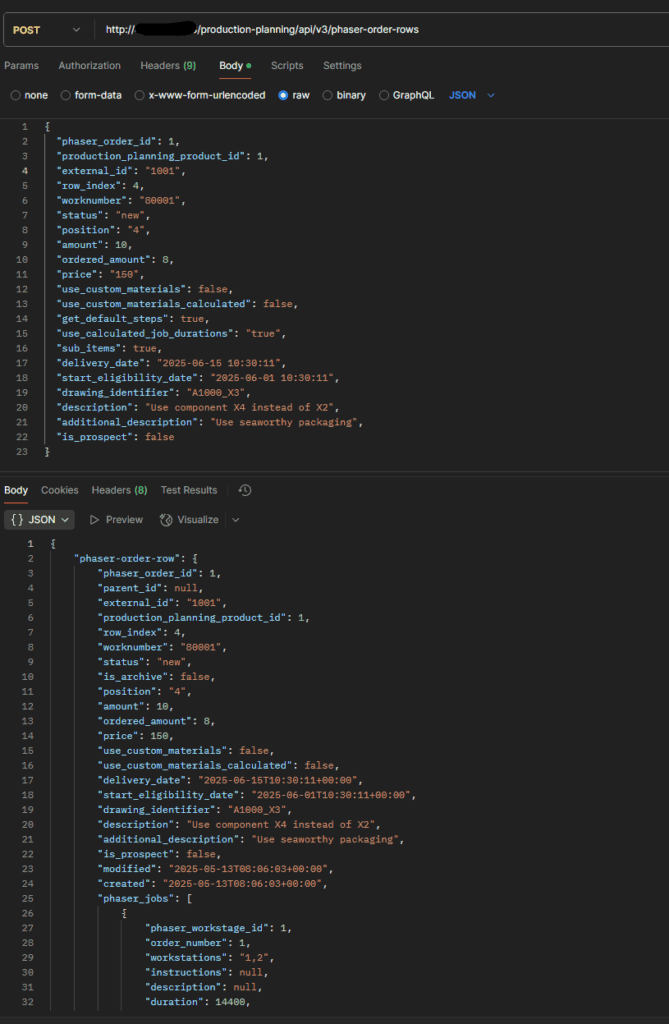Select the form-data radio button
Viewport: 669px width, 1024px height.
65,95
